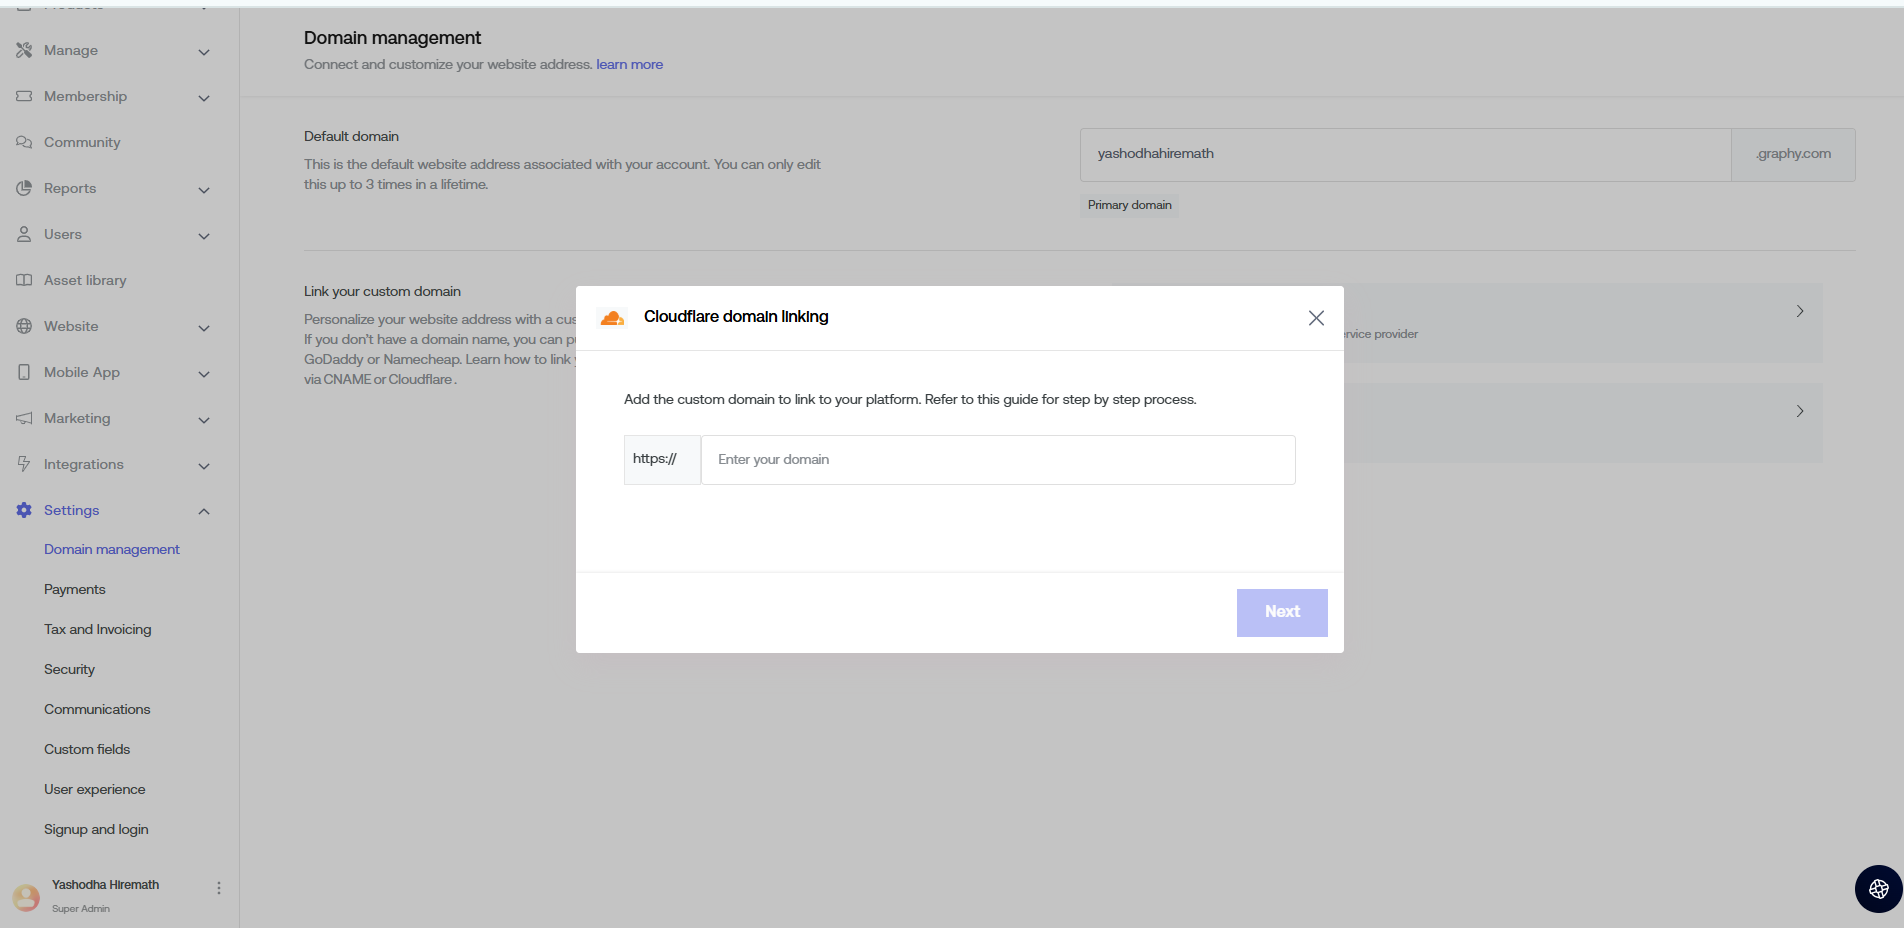Image resolution: width=1904 pixels, height=928 pixels.
Task: Click the Enter your domain input field
Action: point(997,460)
